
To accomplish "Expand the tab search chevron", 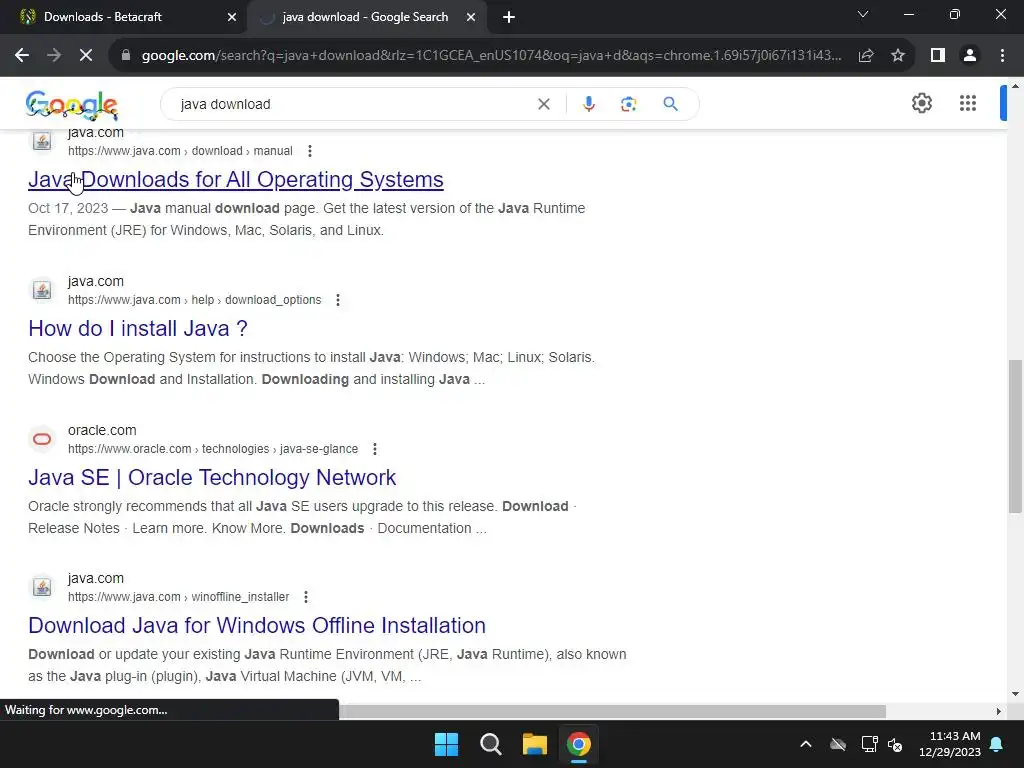I will (x=863, y=14).
